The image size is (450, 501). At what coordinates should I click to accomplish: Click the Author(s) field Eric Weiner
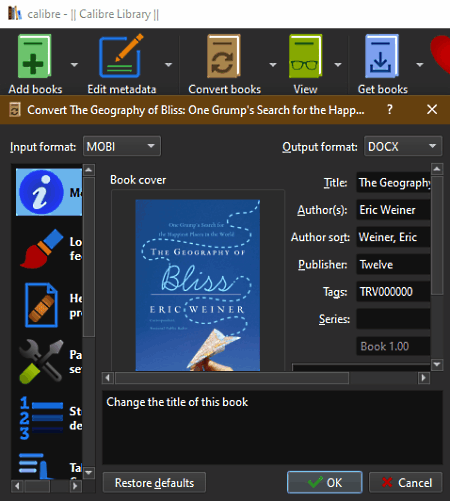393,210
